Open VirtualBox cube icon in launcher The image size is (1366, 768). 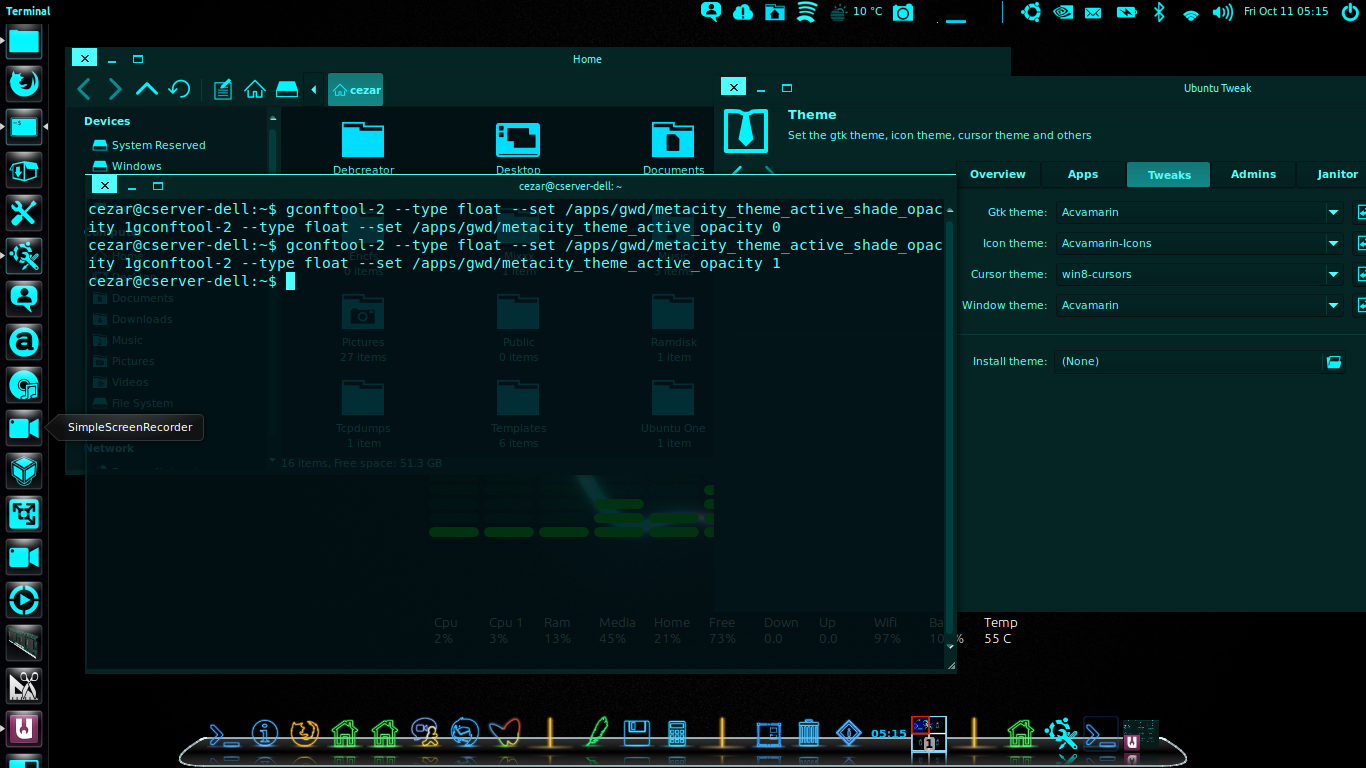[x=24, y=471]
